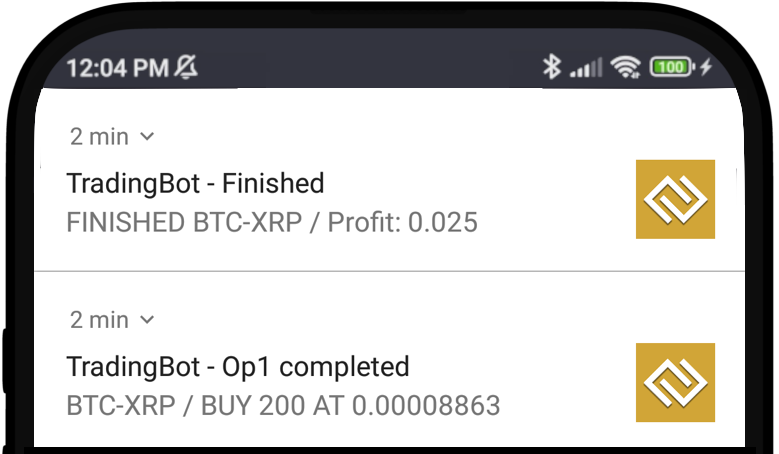Screen dimensions: 779x454
Task: Expand the Op1 completed notification chevron
Action: [147, 320]
